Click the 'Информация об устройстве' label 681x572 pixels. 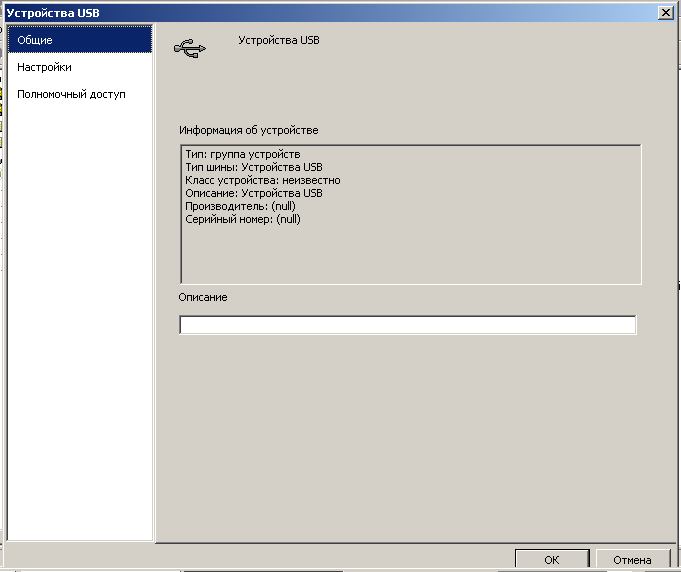pos(249,130)
